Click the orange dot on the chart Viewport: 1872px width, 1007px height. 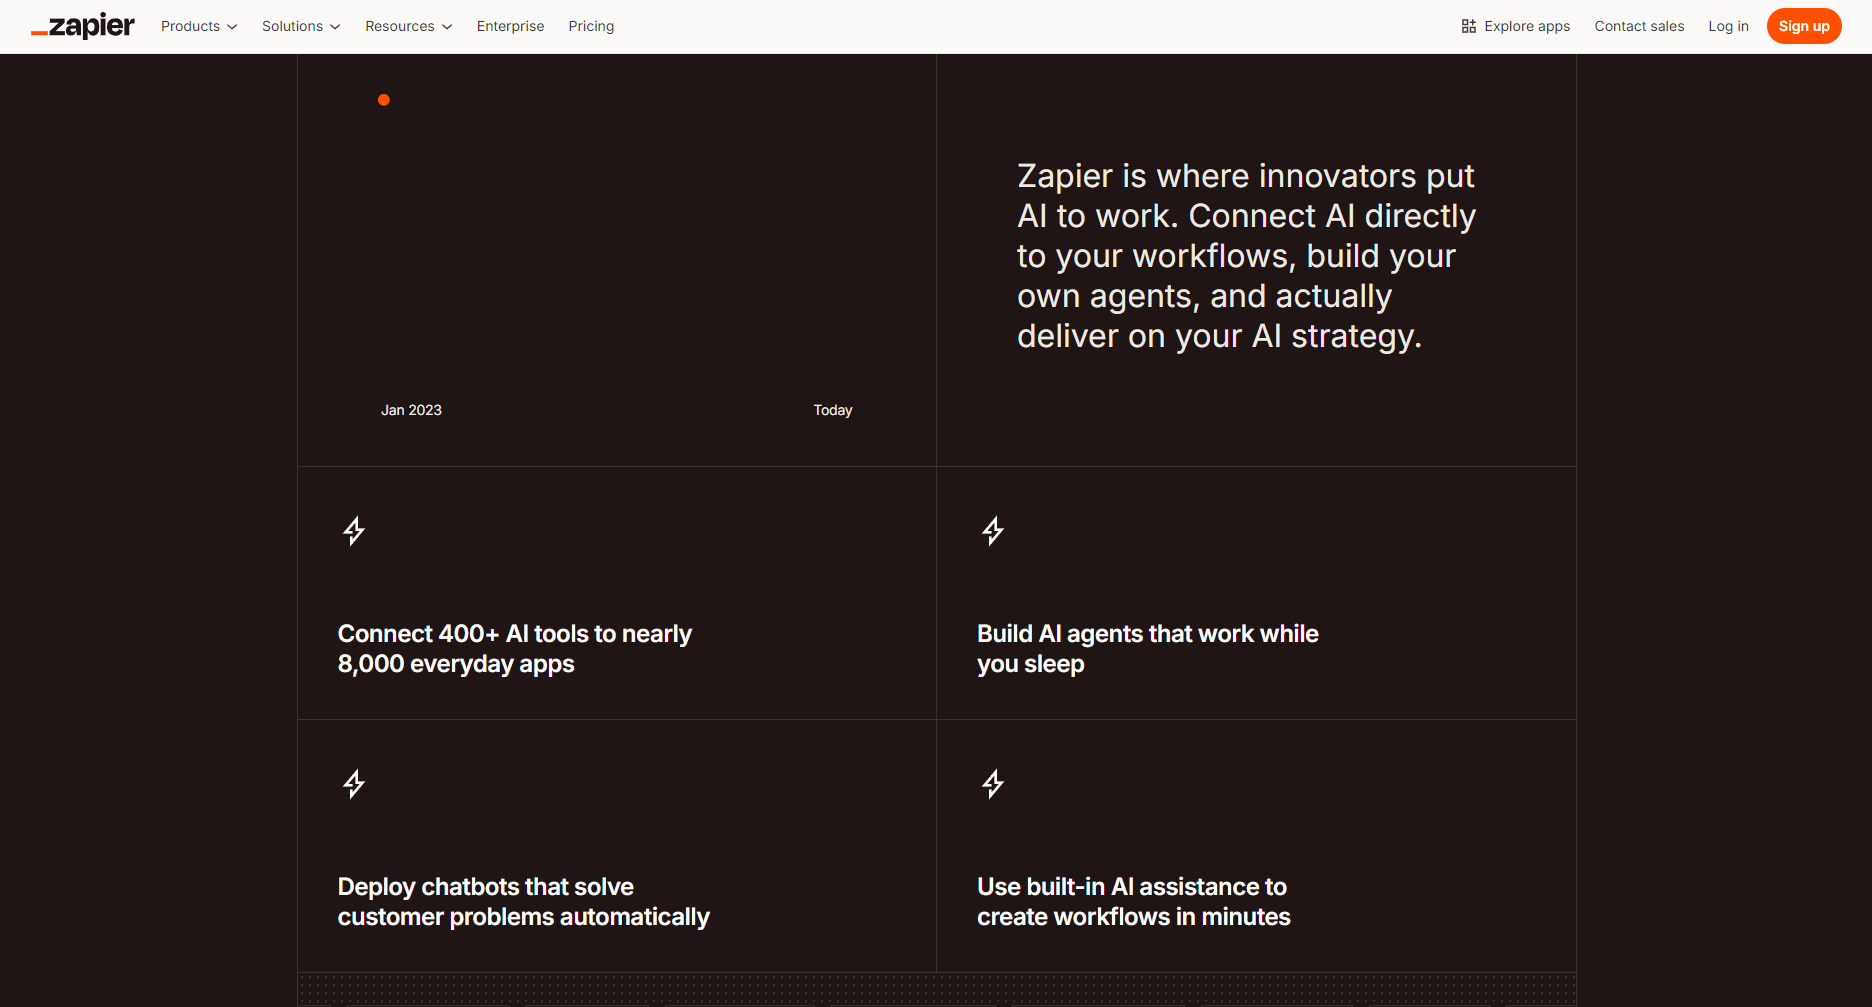click(x=384, y=100)
